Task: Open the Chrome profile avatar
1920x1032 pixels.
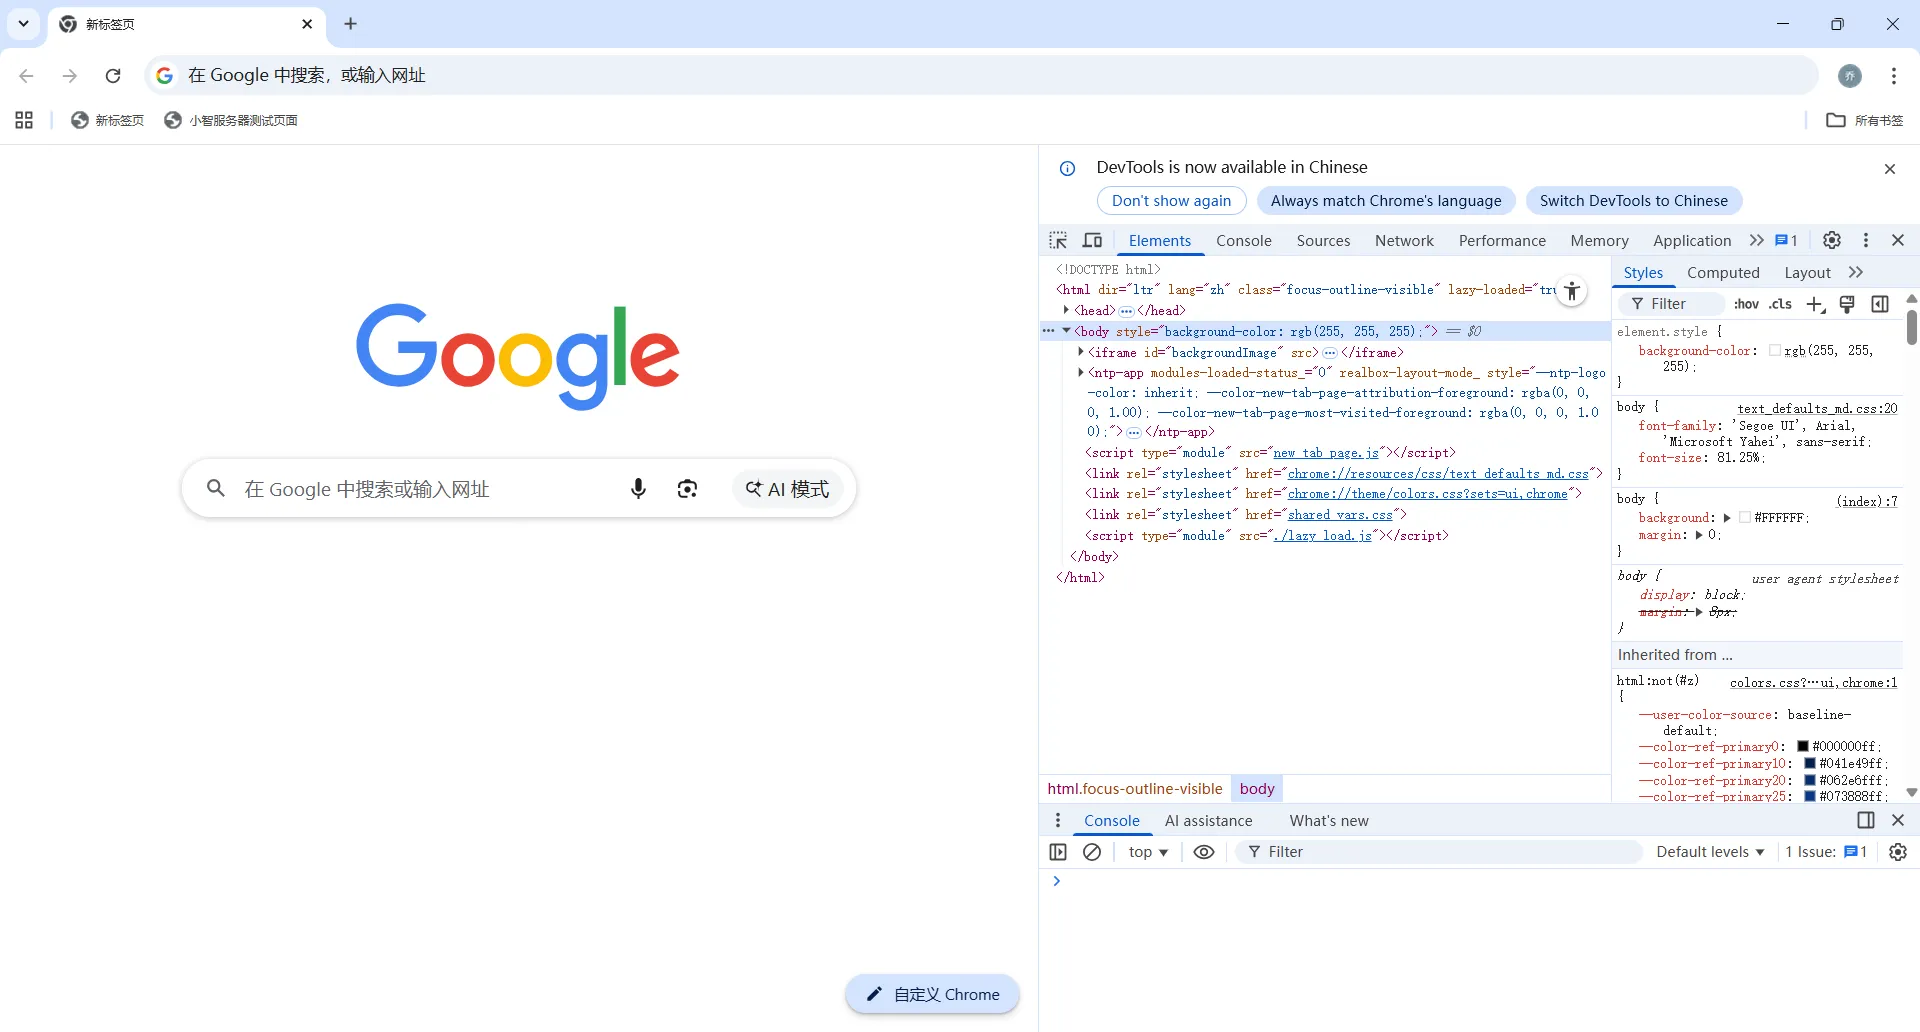Action: [x=1850, y=75]
